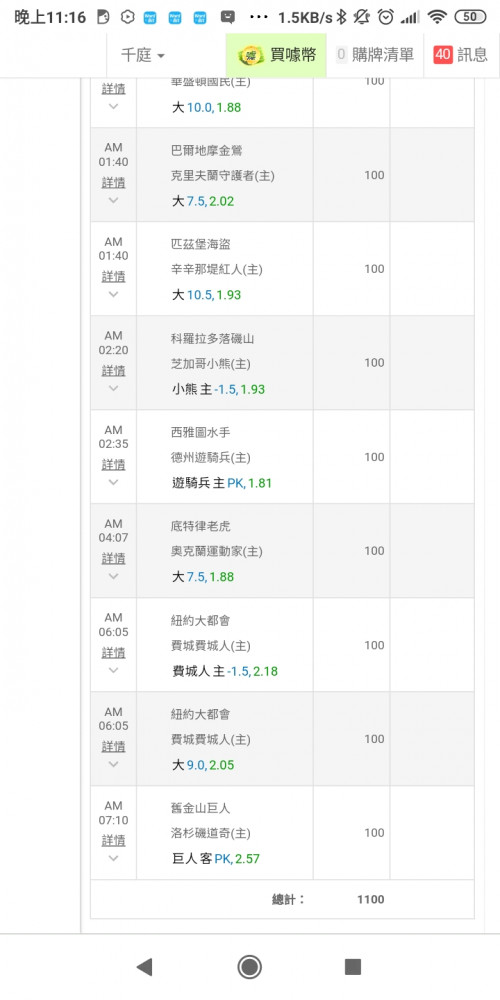
Task: Click the 大 9.0, 2.05 pick text
Action: (203, 765)
